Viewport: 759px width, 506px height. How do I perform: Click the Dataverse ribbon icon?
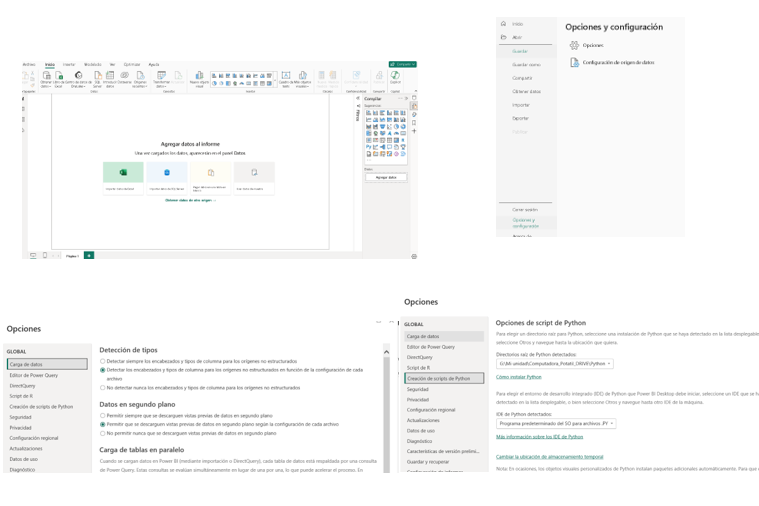pyautogui.click(x=124, y=75)
